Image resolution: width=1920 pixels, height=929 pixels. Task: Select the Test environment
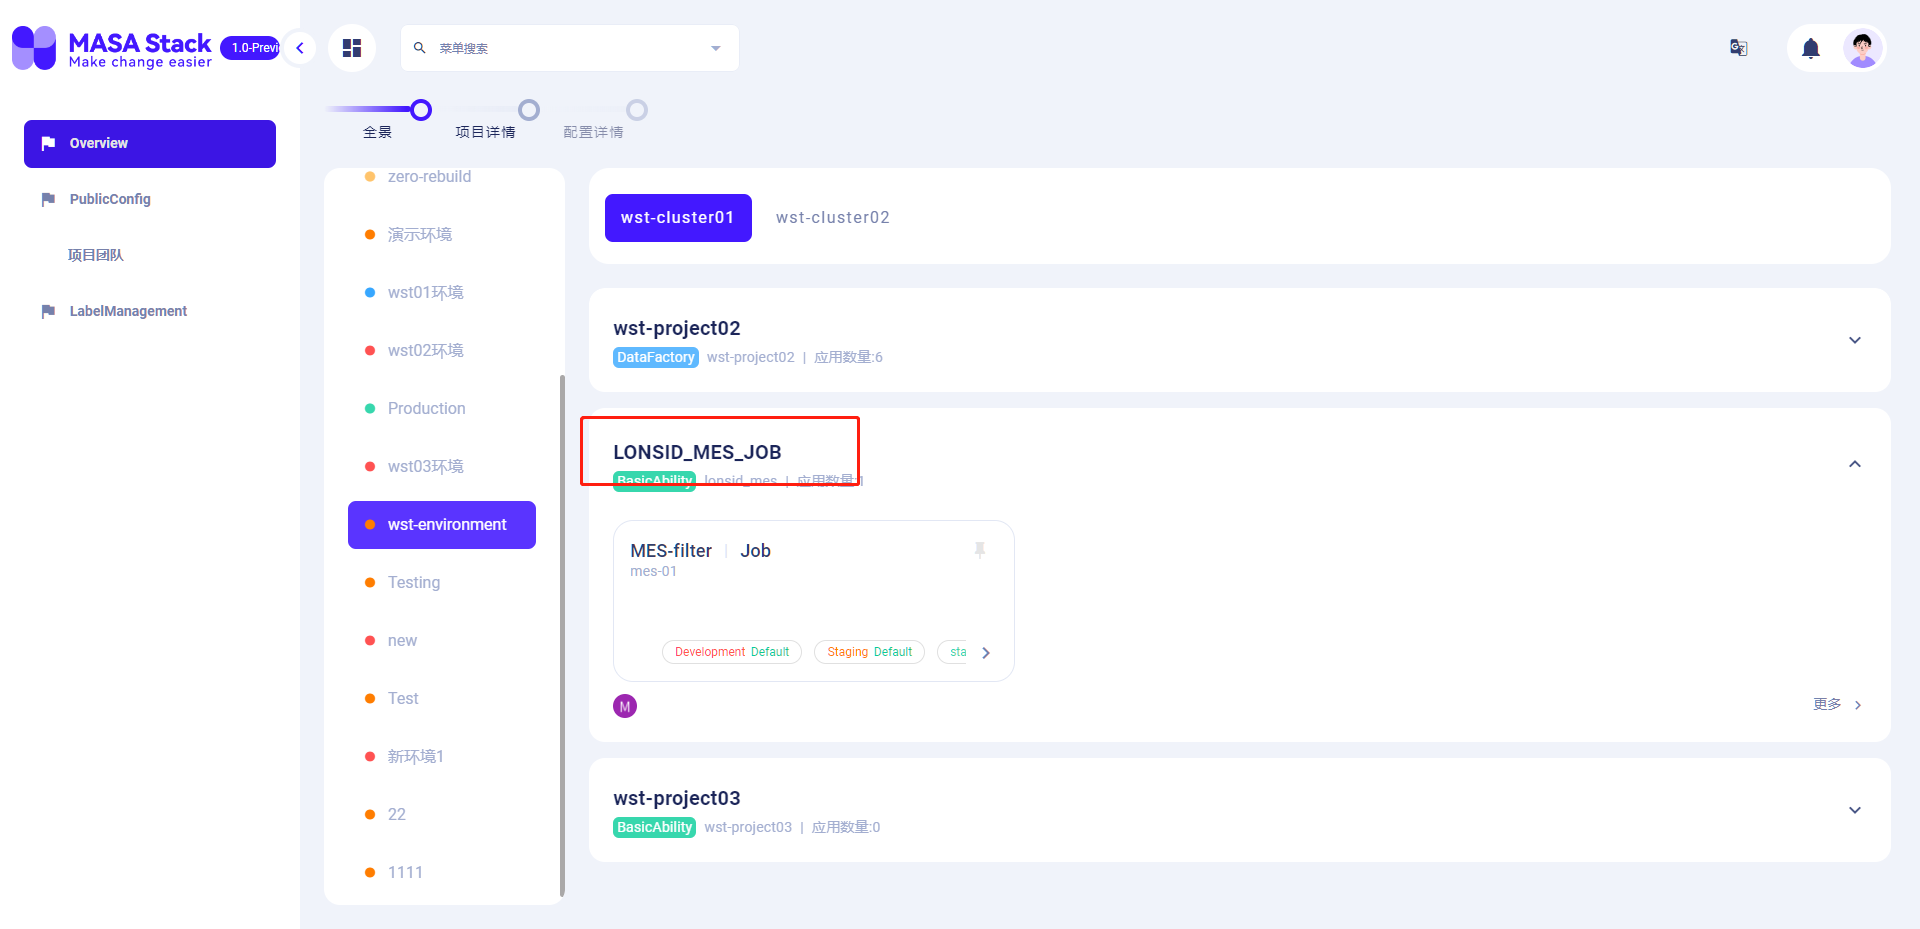pyautogui.click(x=442, y=699)
